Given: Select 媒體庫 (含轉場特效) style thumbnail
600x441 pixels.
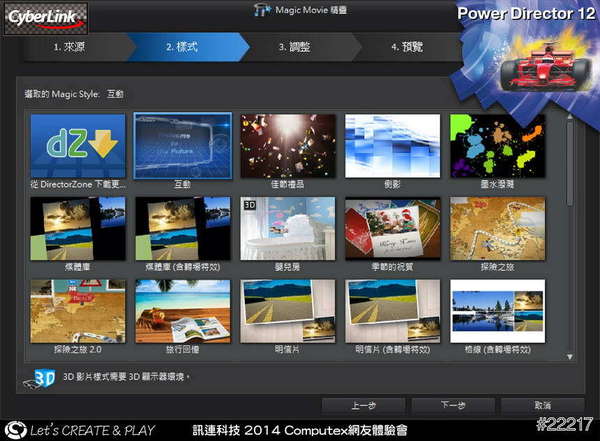Looking at the screenshot, I should pyautogui.click(x=183, y=229).
